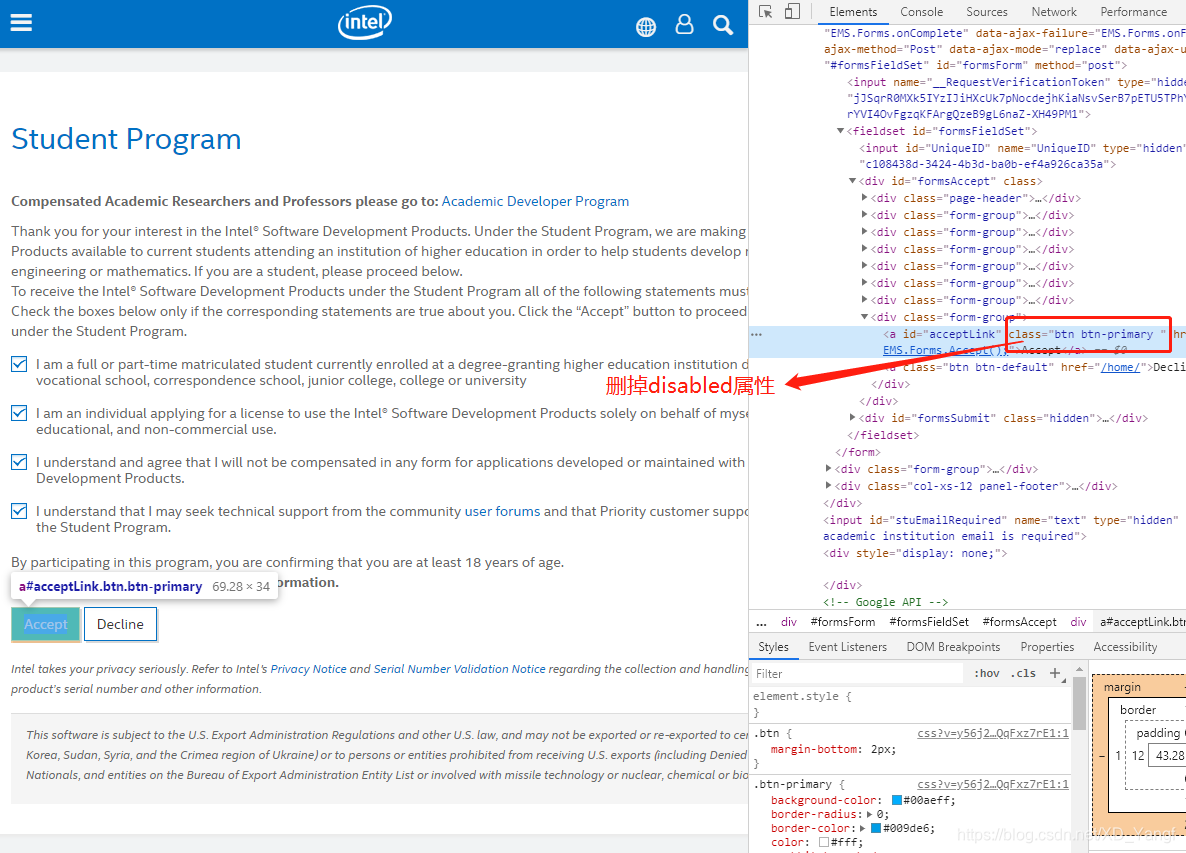Activate the DevTools inspect element picker
Screen dimensions: 1186x853
pos(765,11)
